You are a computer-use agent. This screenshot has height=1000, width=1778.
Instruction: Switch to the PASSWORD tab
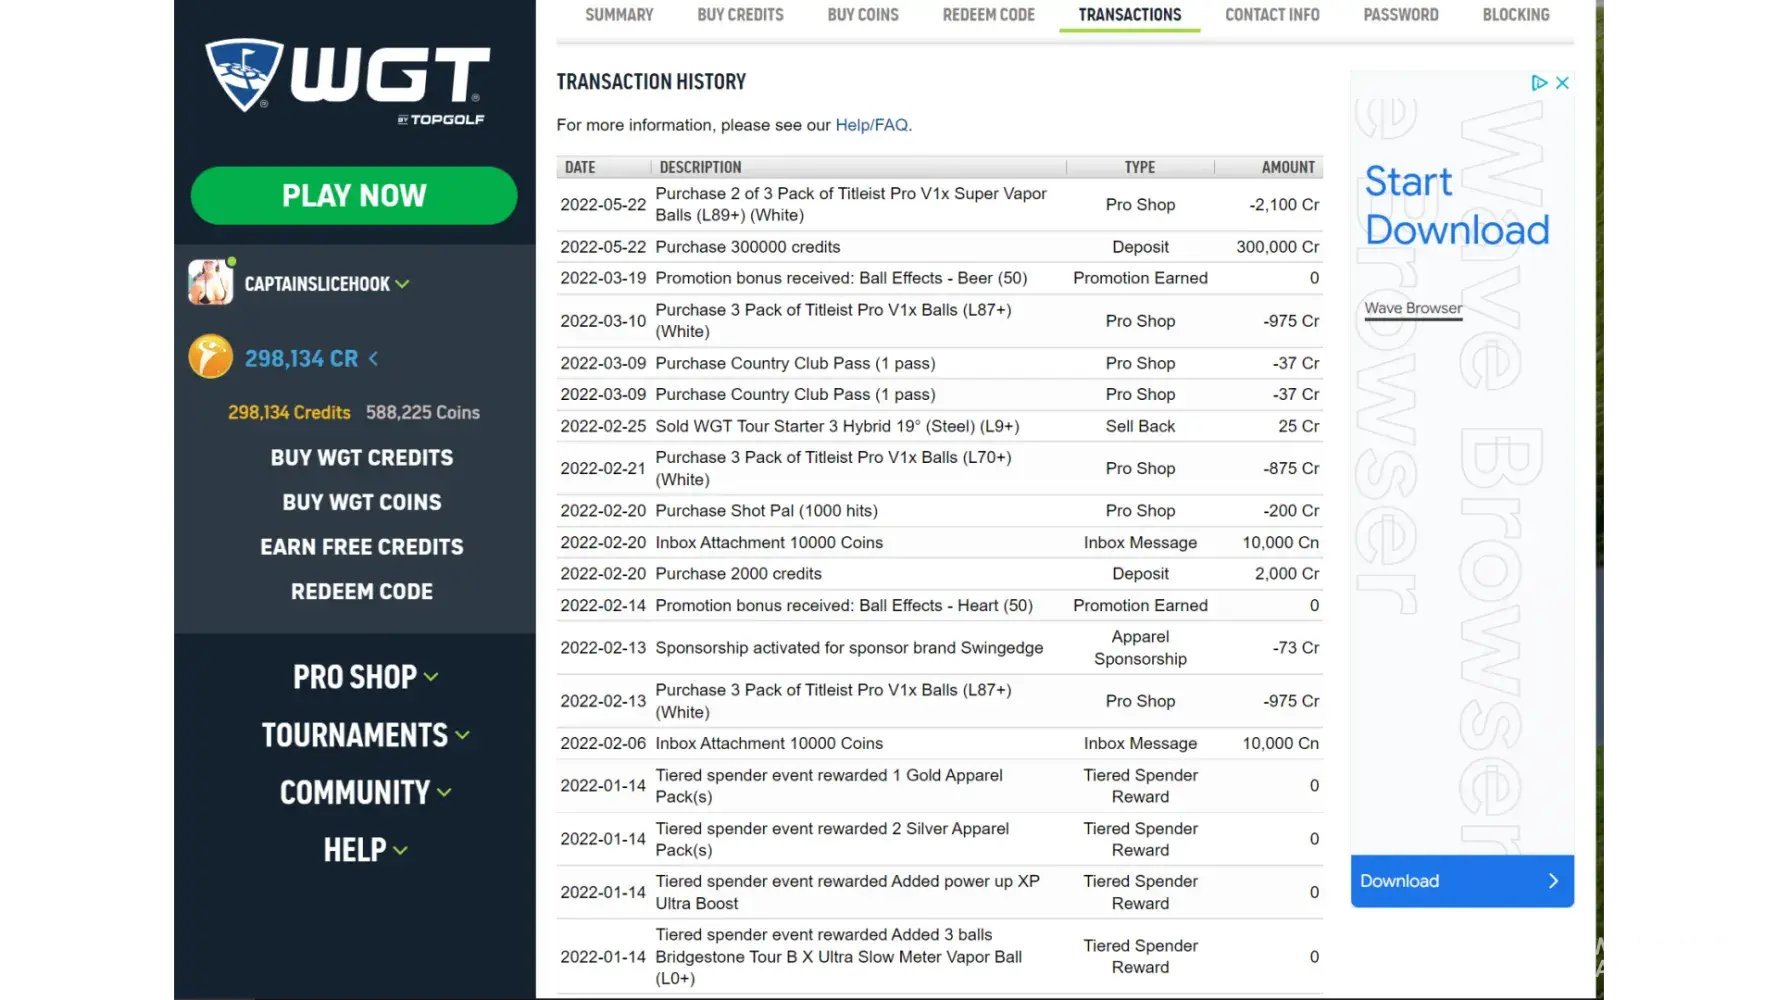[1401, 15]
